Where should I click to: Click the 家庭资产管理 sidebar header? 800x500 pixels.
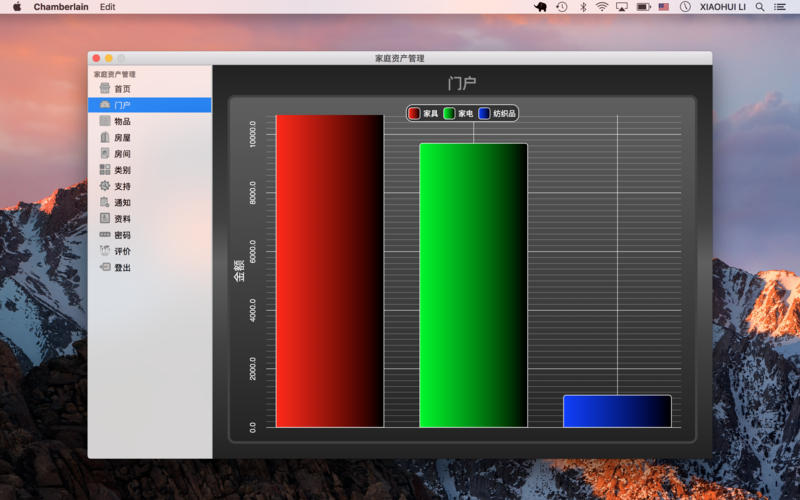[x=115, y=74]
